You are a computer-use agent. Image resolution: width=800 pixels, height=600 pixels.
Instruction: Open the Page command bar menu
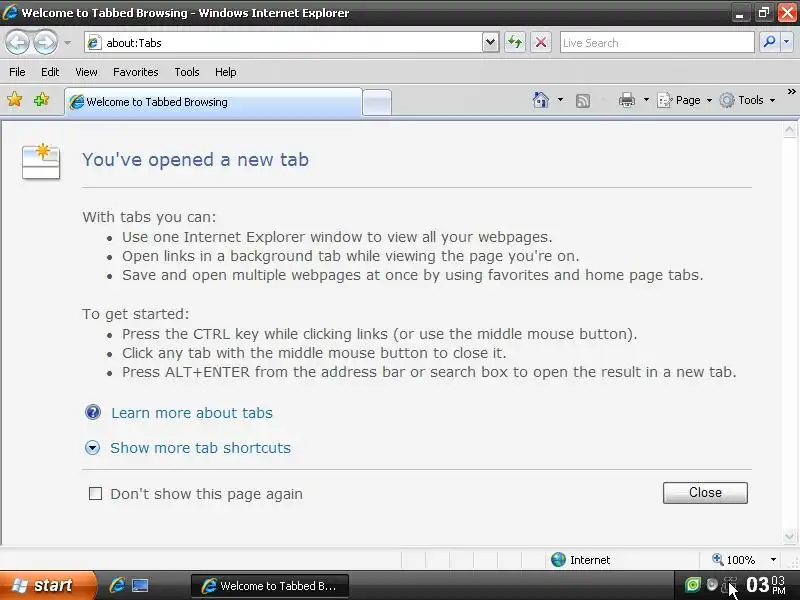click(684, 100)
